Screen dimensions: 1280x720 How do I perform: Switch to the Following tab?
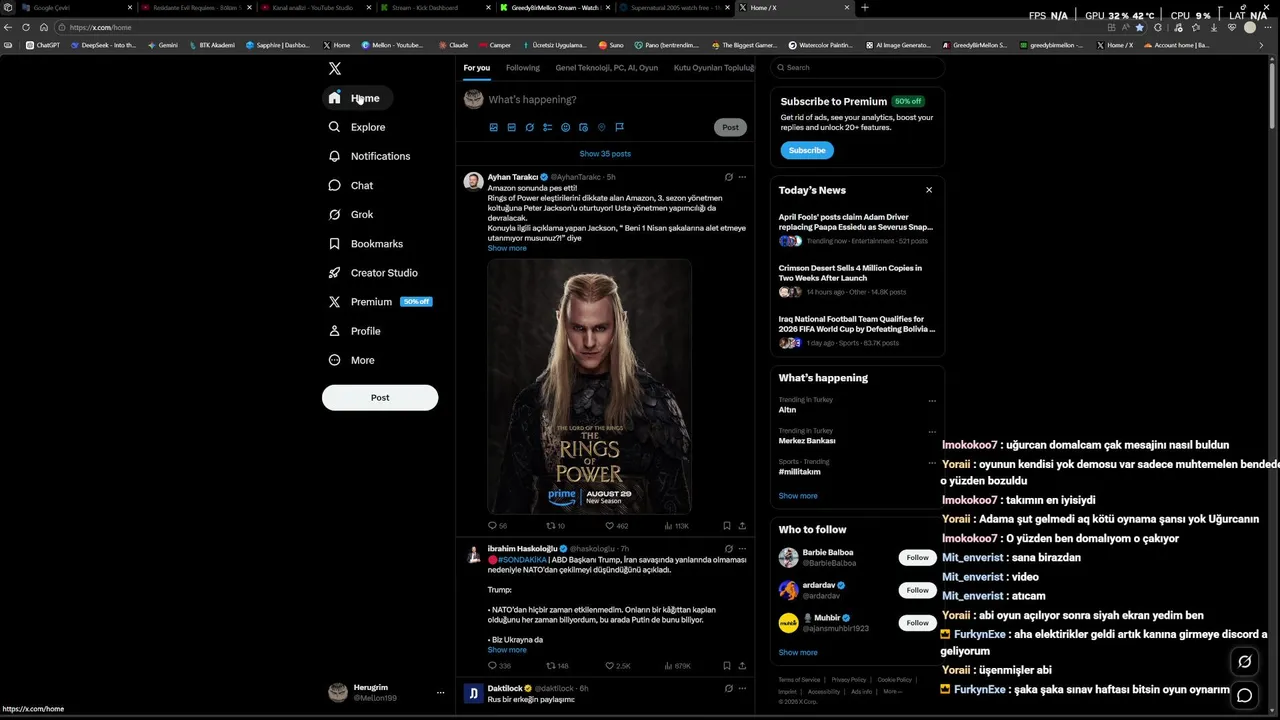point(522,68)
